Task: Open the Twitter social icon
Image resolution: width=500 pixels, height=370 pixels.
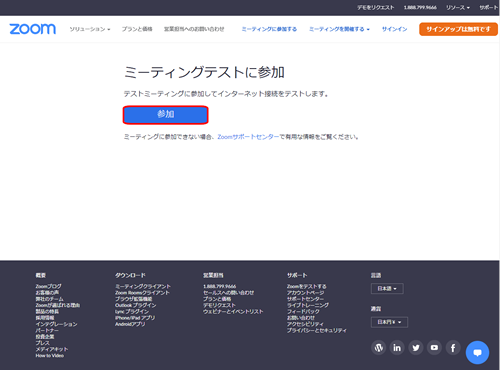Action: [x=416, y=348]
